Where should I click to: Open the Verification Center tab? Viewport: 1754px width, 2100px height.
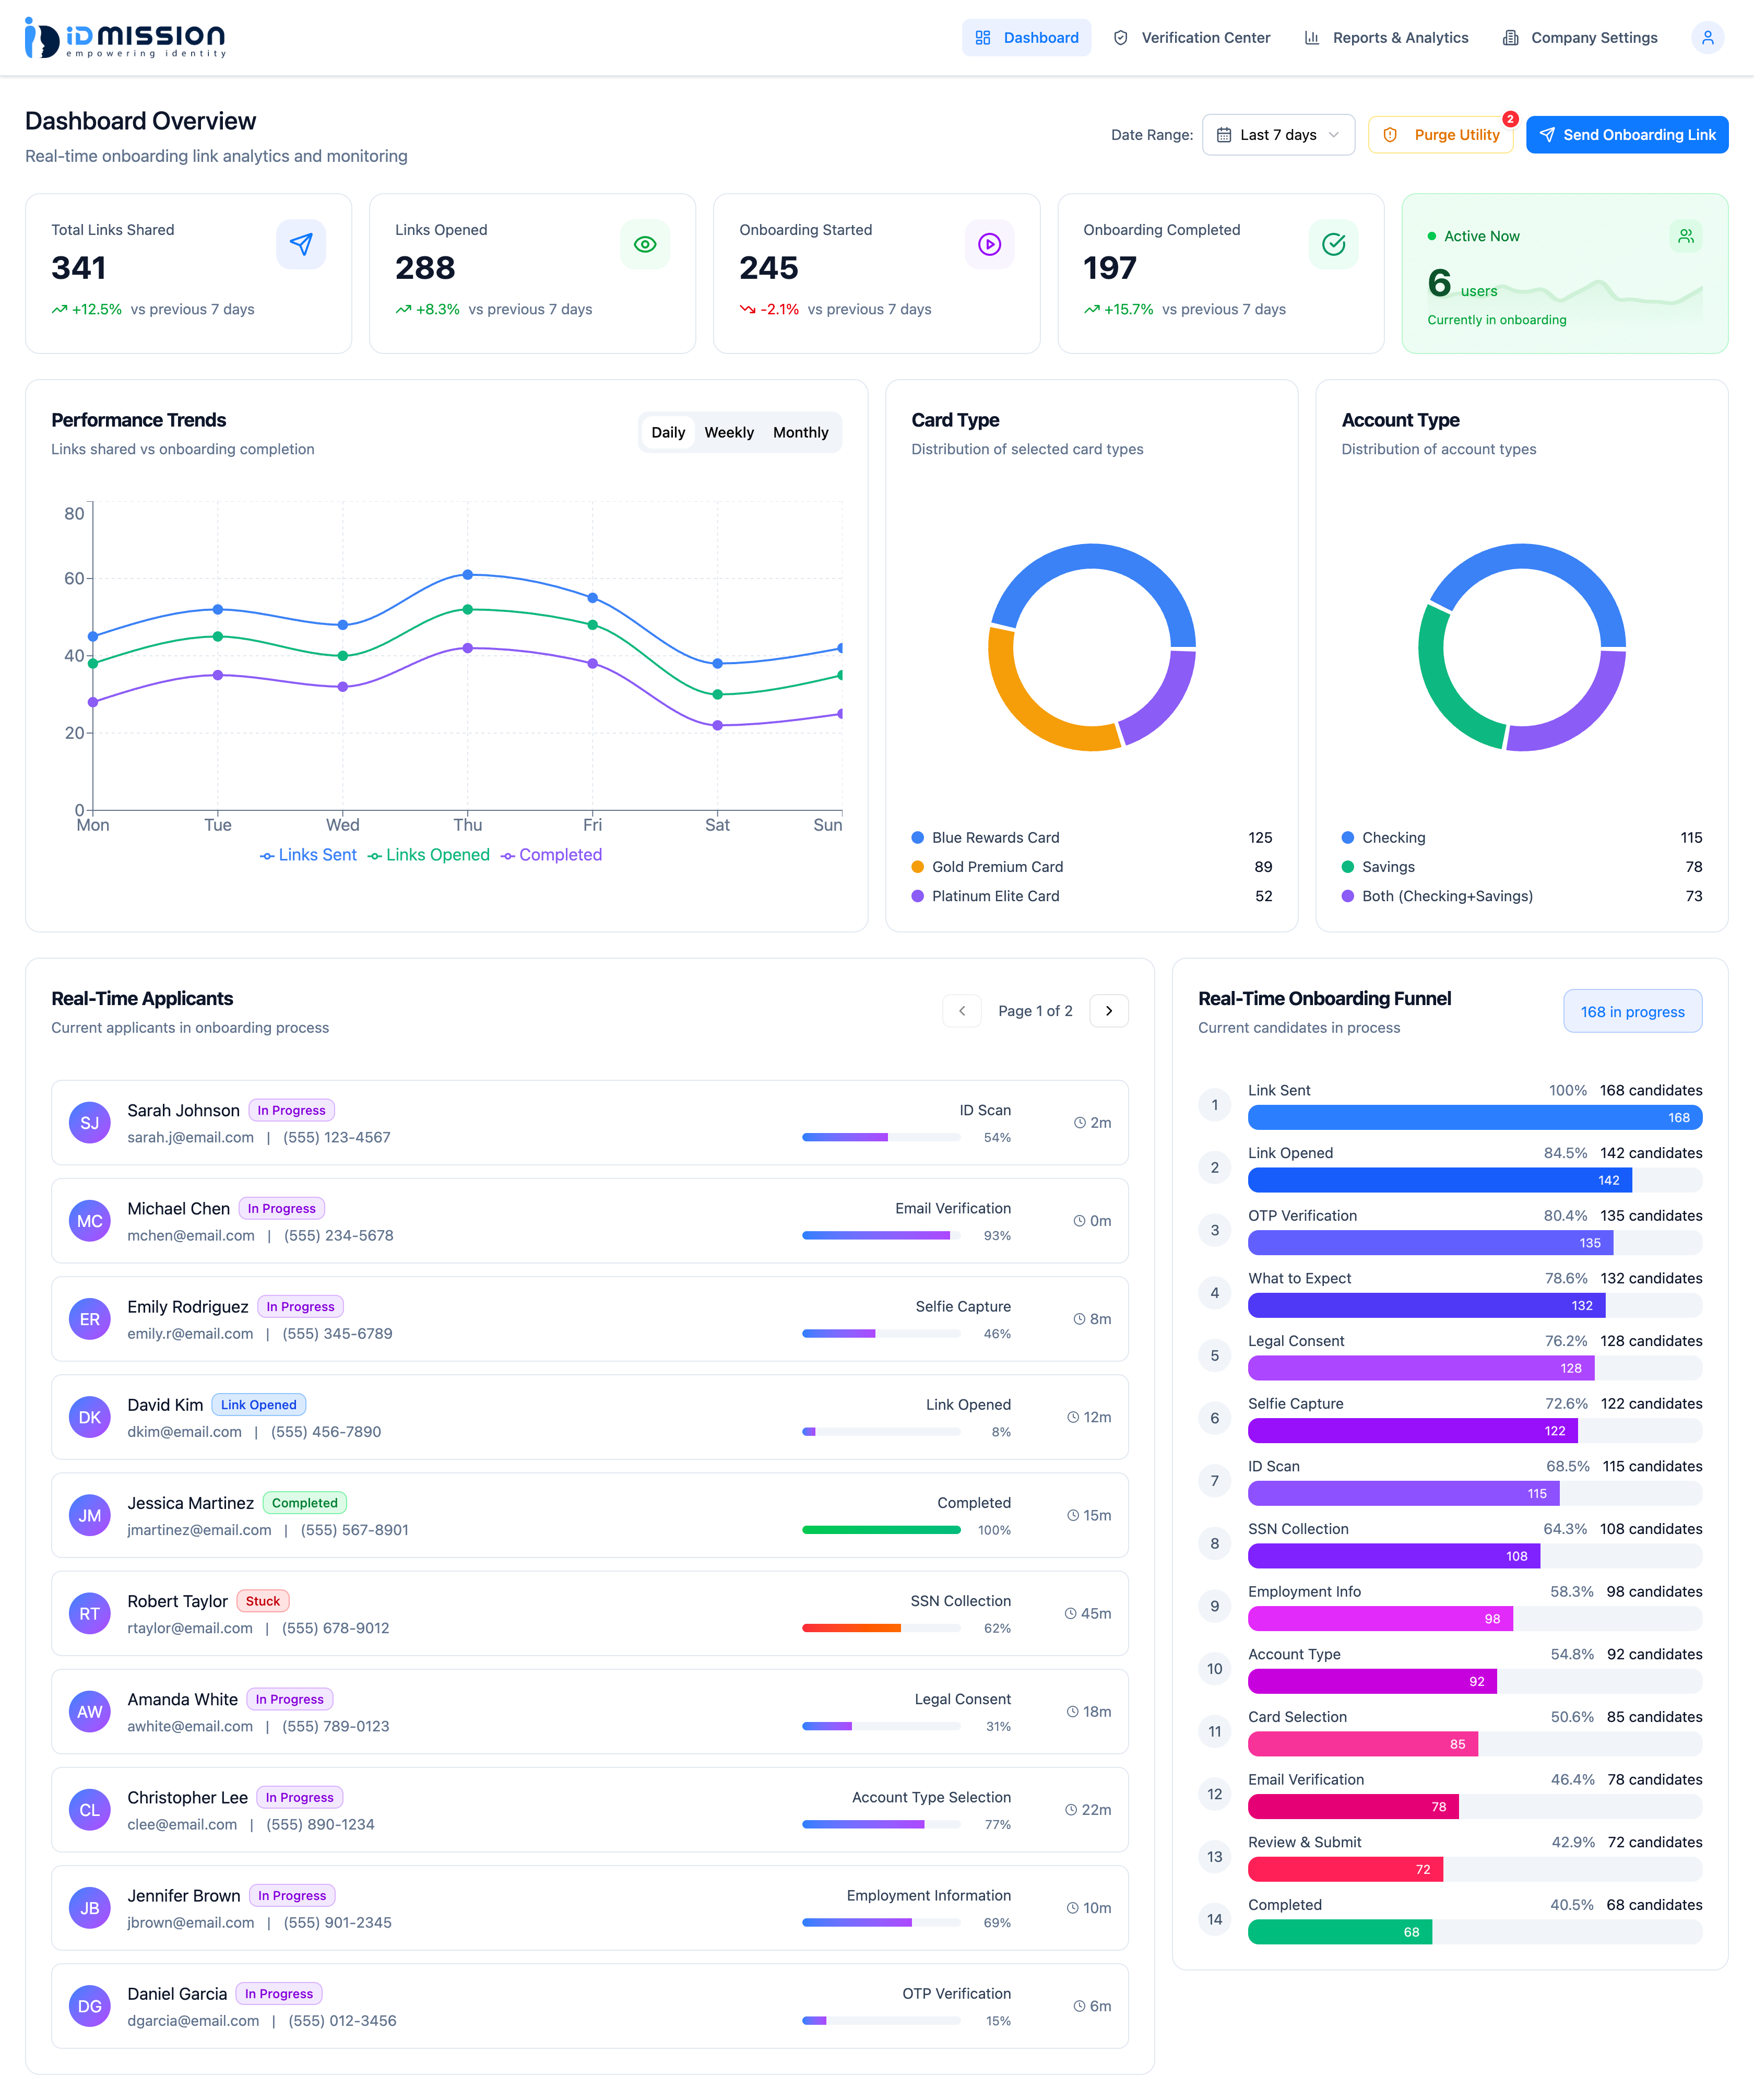tap(1191, 38)
